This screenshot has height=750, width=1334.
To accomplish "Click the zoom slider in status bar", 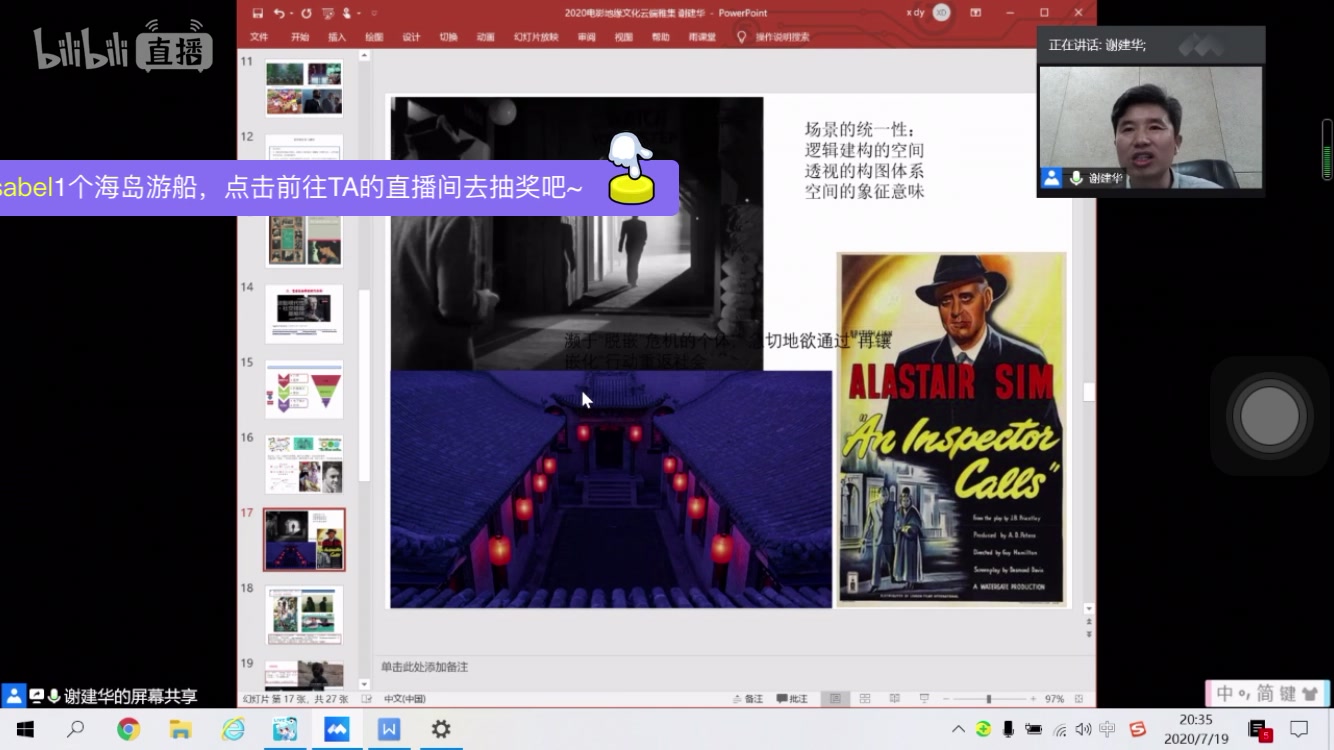I will (x=989, y=699).
